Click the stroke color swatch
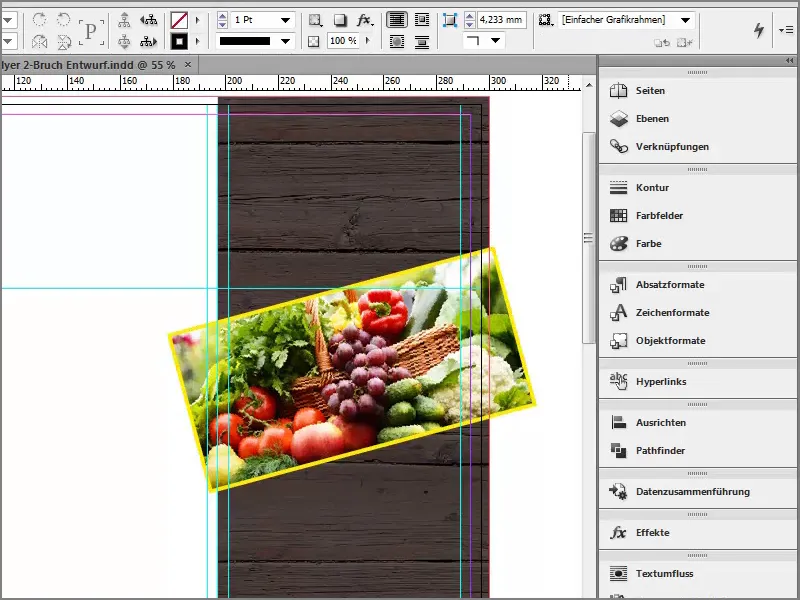 click(x=179, y=41)
